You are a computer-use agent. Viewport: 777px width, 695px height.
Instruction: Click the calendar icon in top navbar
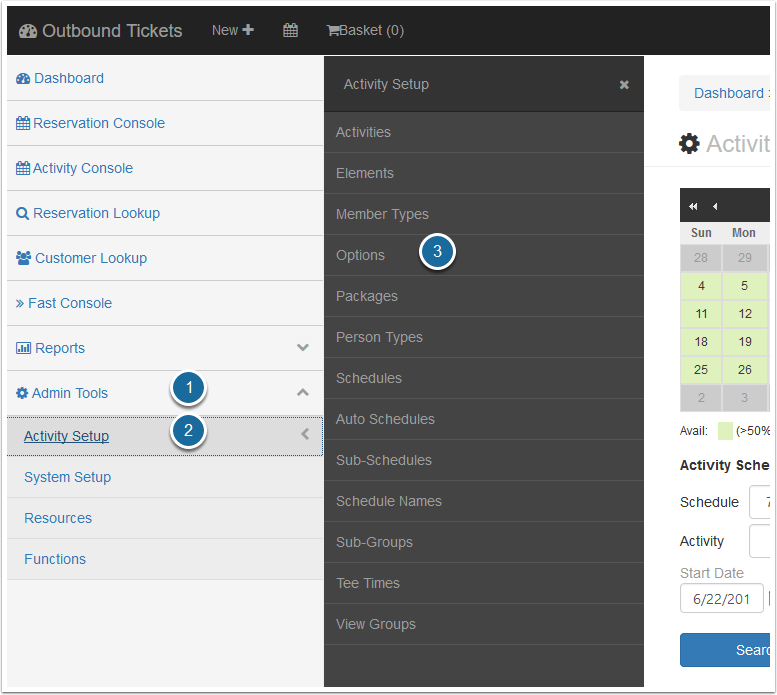(290, 30)
